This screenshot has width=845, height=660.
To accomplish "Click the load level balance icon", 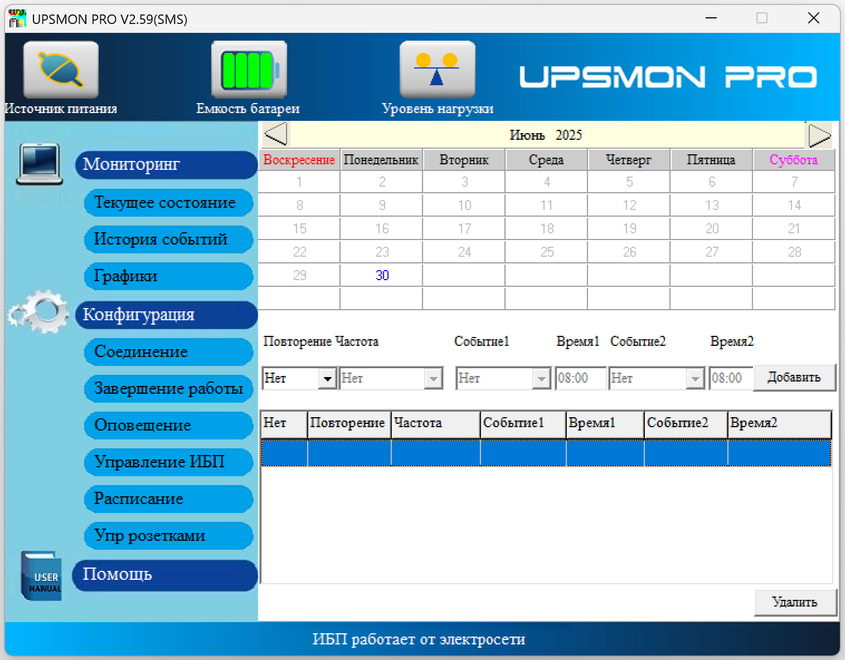I will coord(437,70).
